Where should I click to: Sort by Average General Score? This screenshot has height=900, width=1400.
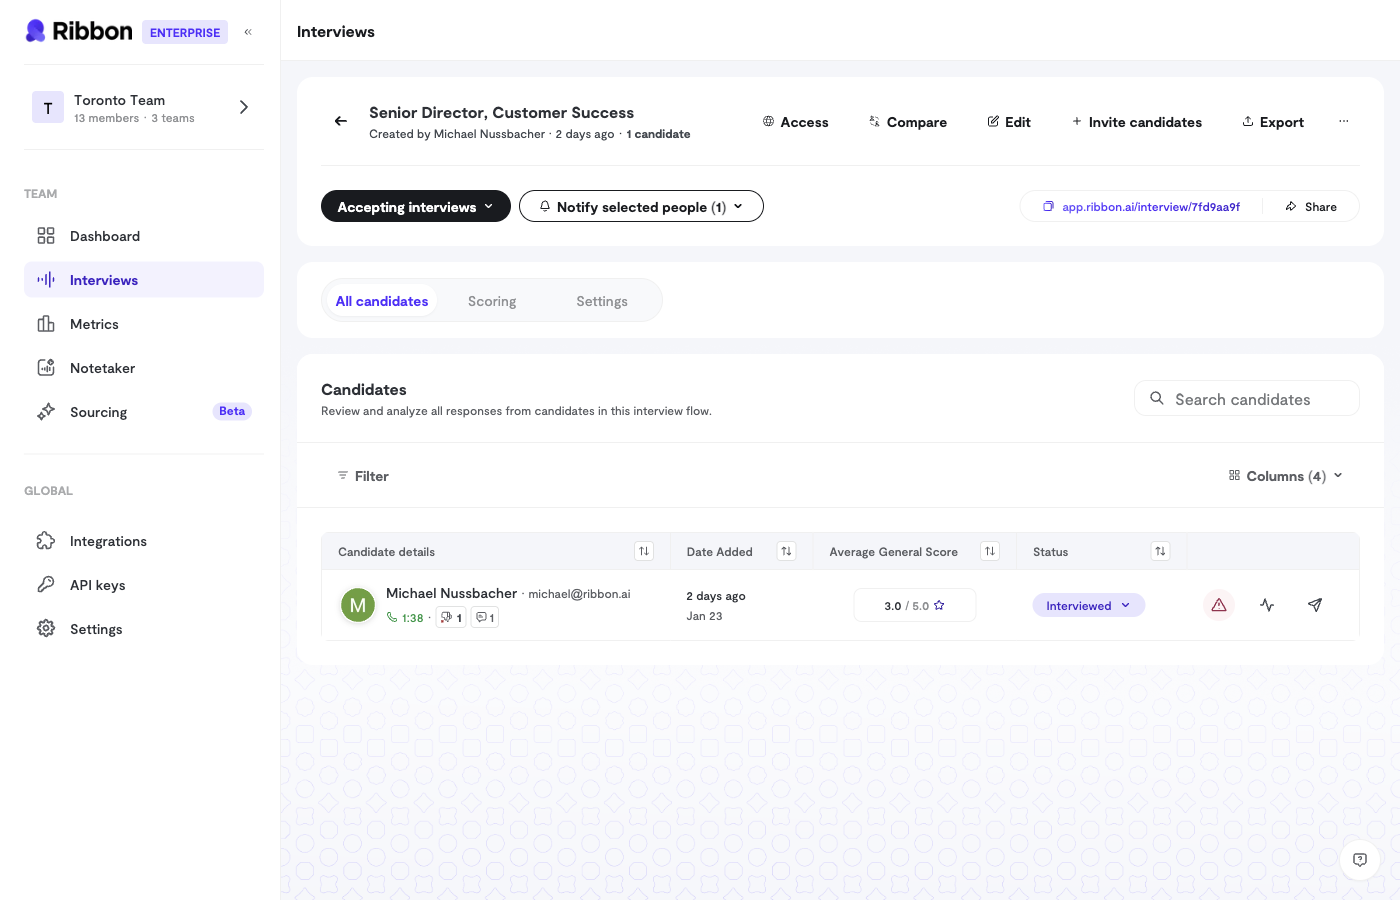(x=990, y=551)
